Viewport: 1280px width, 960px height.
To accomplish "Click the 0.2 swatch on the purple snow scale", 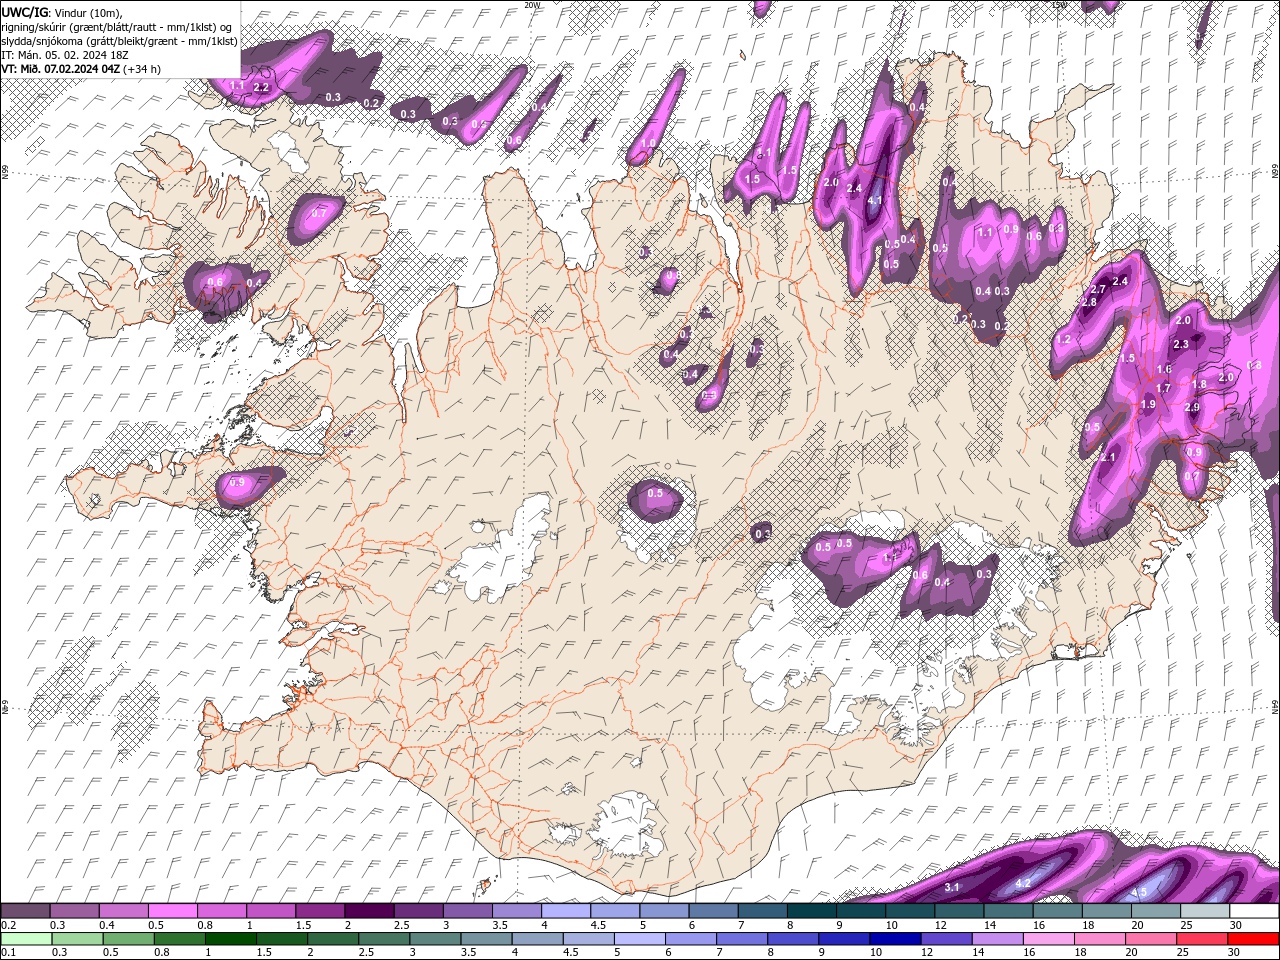I will click(x=25, y=911).
